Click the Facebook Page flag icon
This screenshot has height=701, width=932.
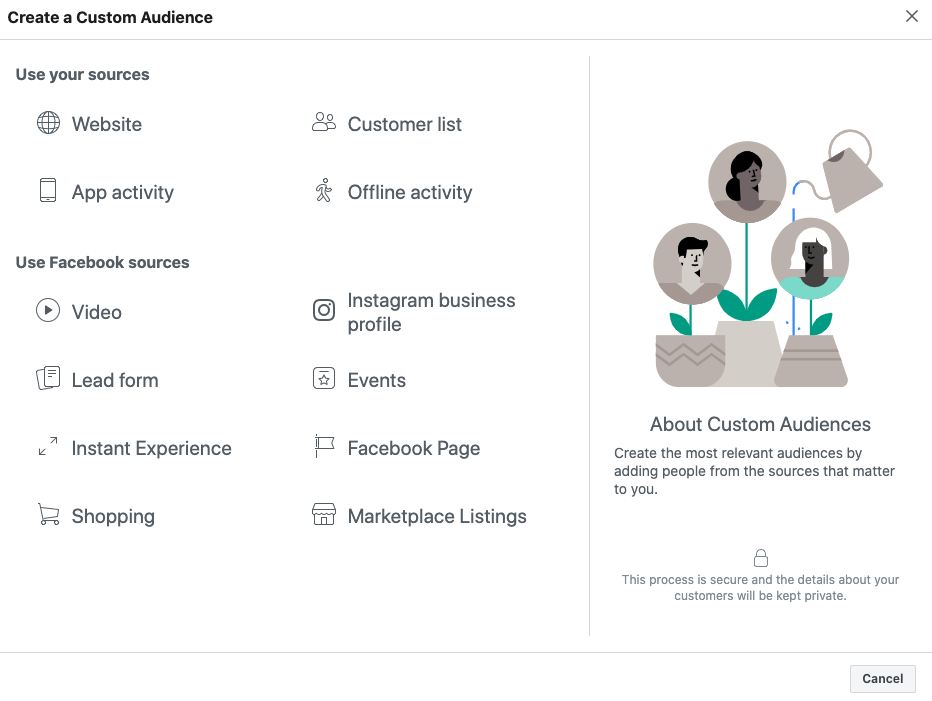coord(322,447)
